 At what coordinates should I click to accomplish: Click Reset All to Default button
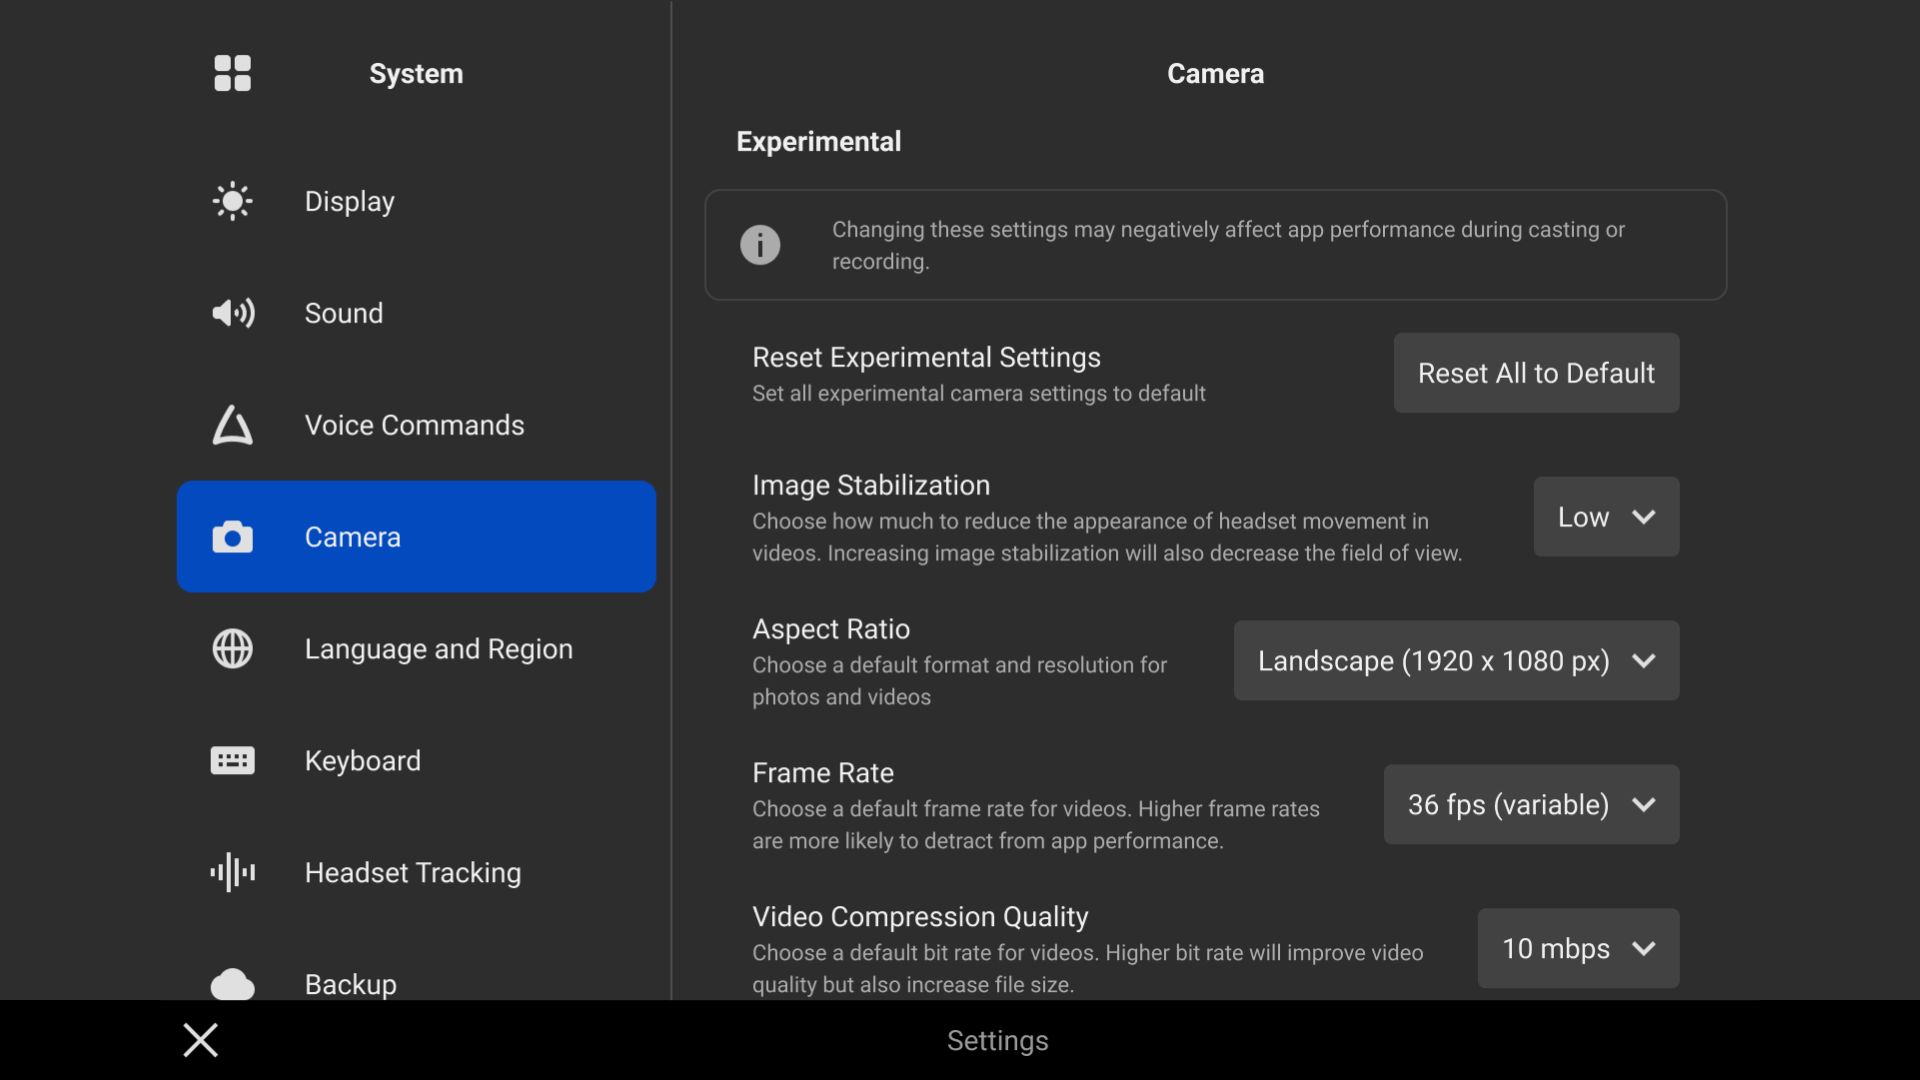1536,373
